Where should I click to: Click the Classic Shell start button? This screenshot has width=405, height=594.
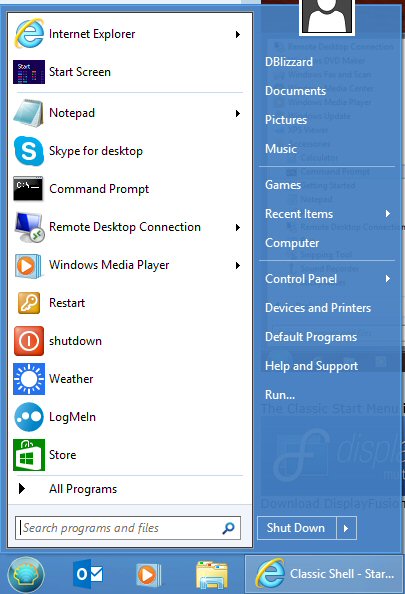(26, 575)
